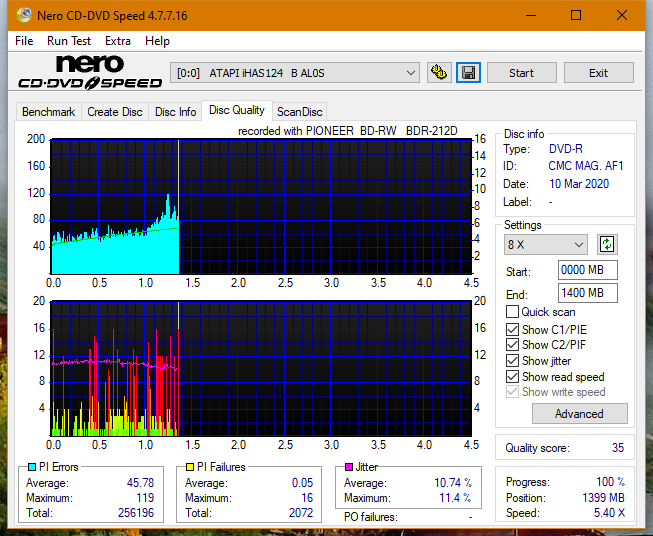Viewport: 653px width, 536px height.
Task: Maximize the Nero CD-DVD Speed window
Action: coord(576,15)
